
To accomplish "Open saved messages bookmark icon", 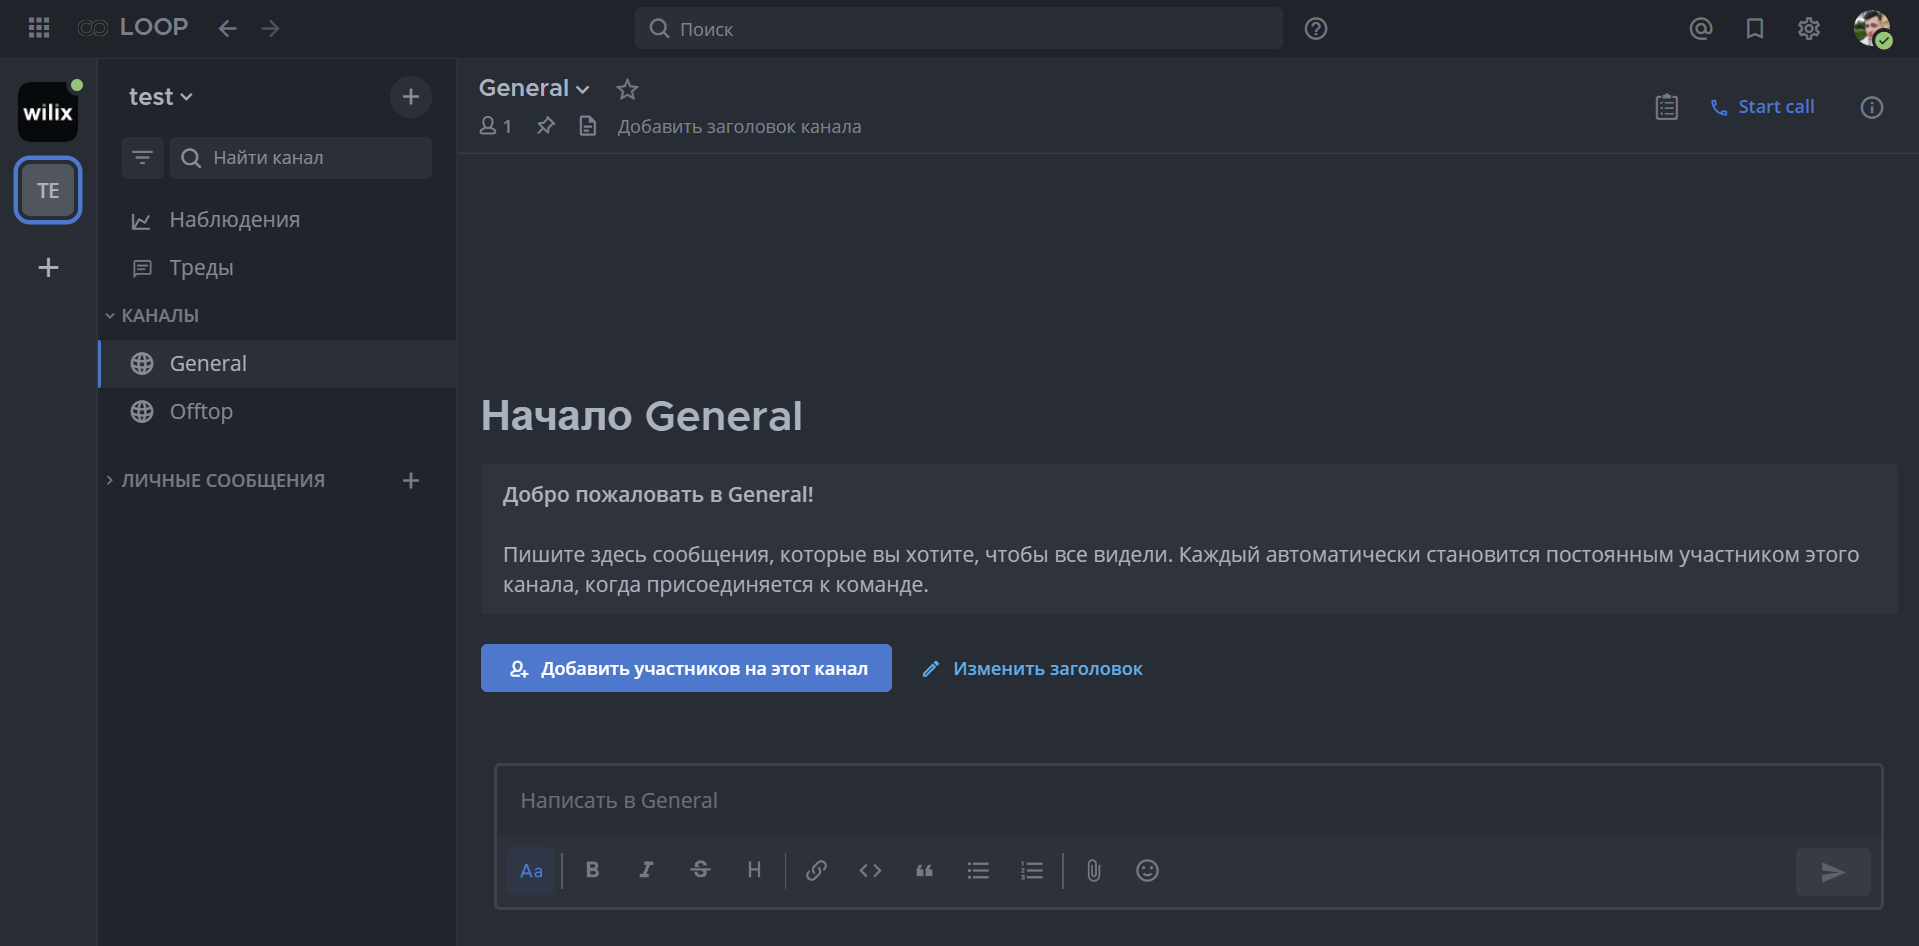I will (x=1754, y=28).
